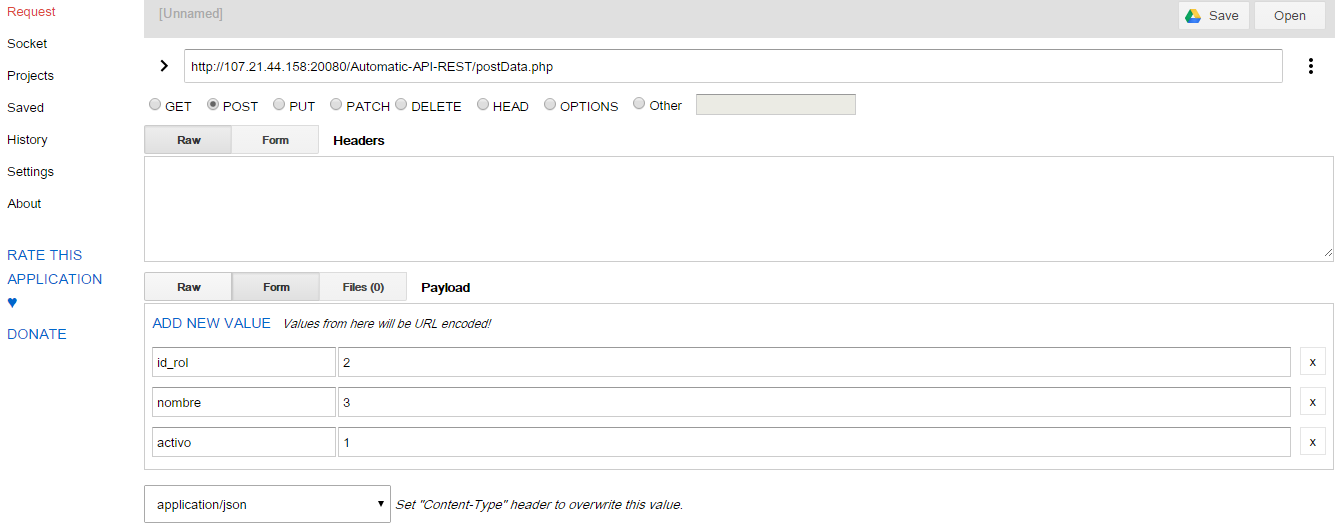Viewport: 1335px width, 527px height.
Task: Click the Google Drive Save icon
Action: coord(1193,15)
